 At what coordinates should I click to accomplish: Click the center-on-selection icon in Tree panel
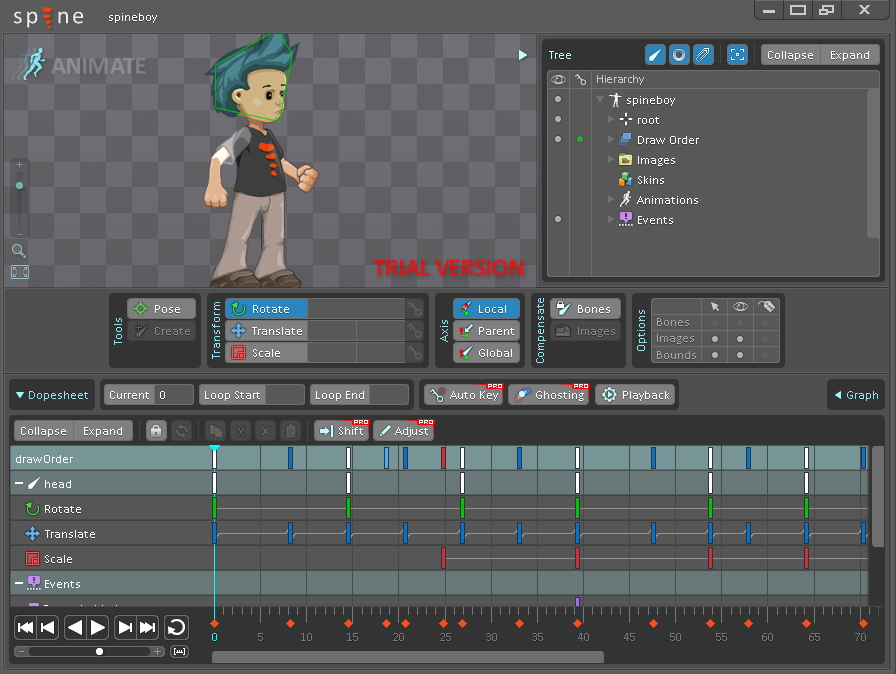[x=738, y=55]
